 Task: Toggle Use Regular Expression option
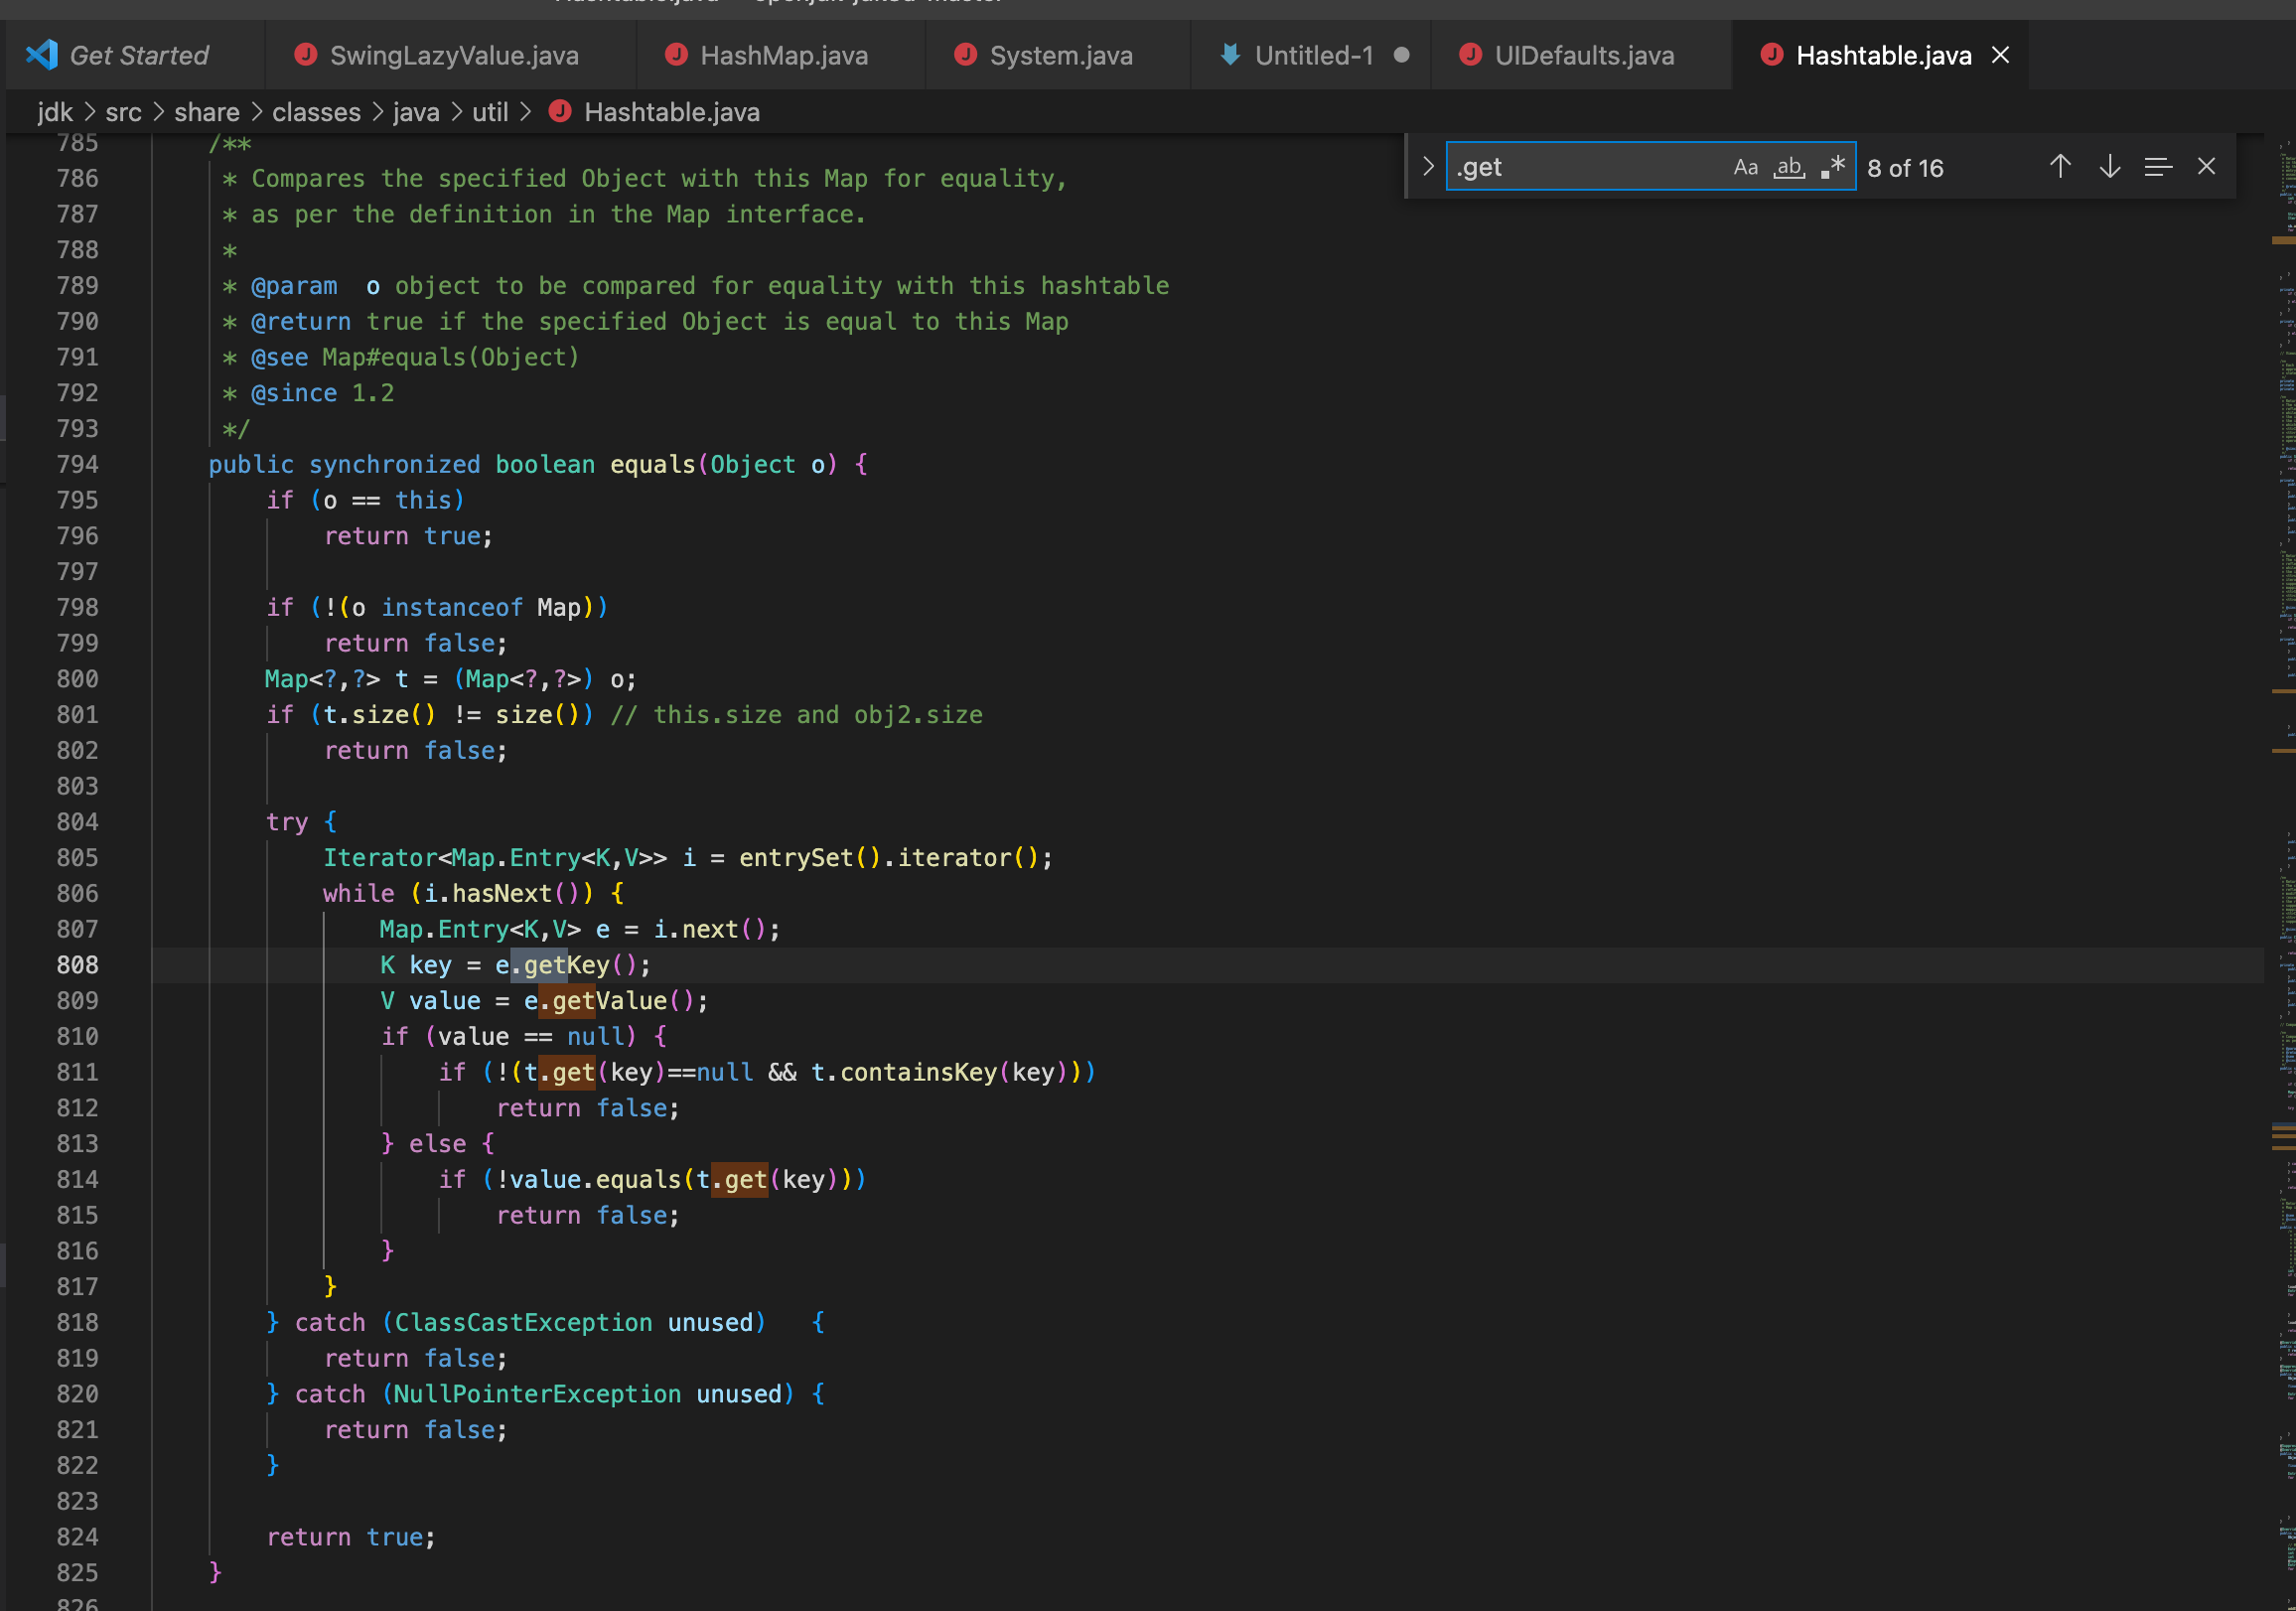(1832, 167)
